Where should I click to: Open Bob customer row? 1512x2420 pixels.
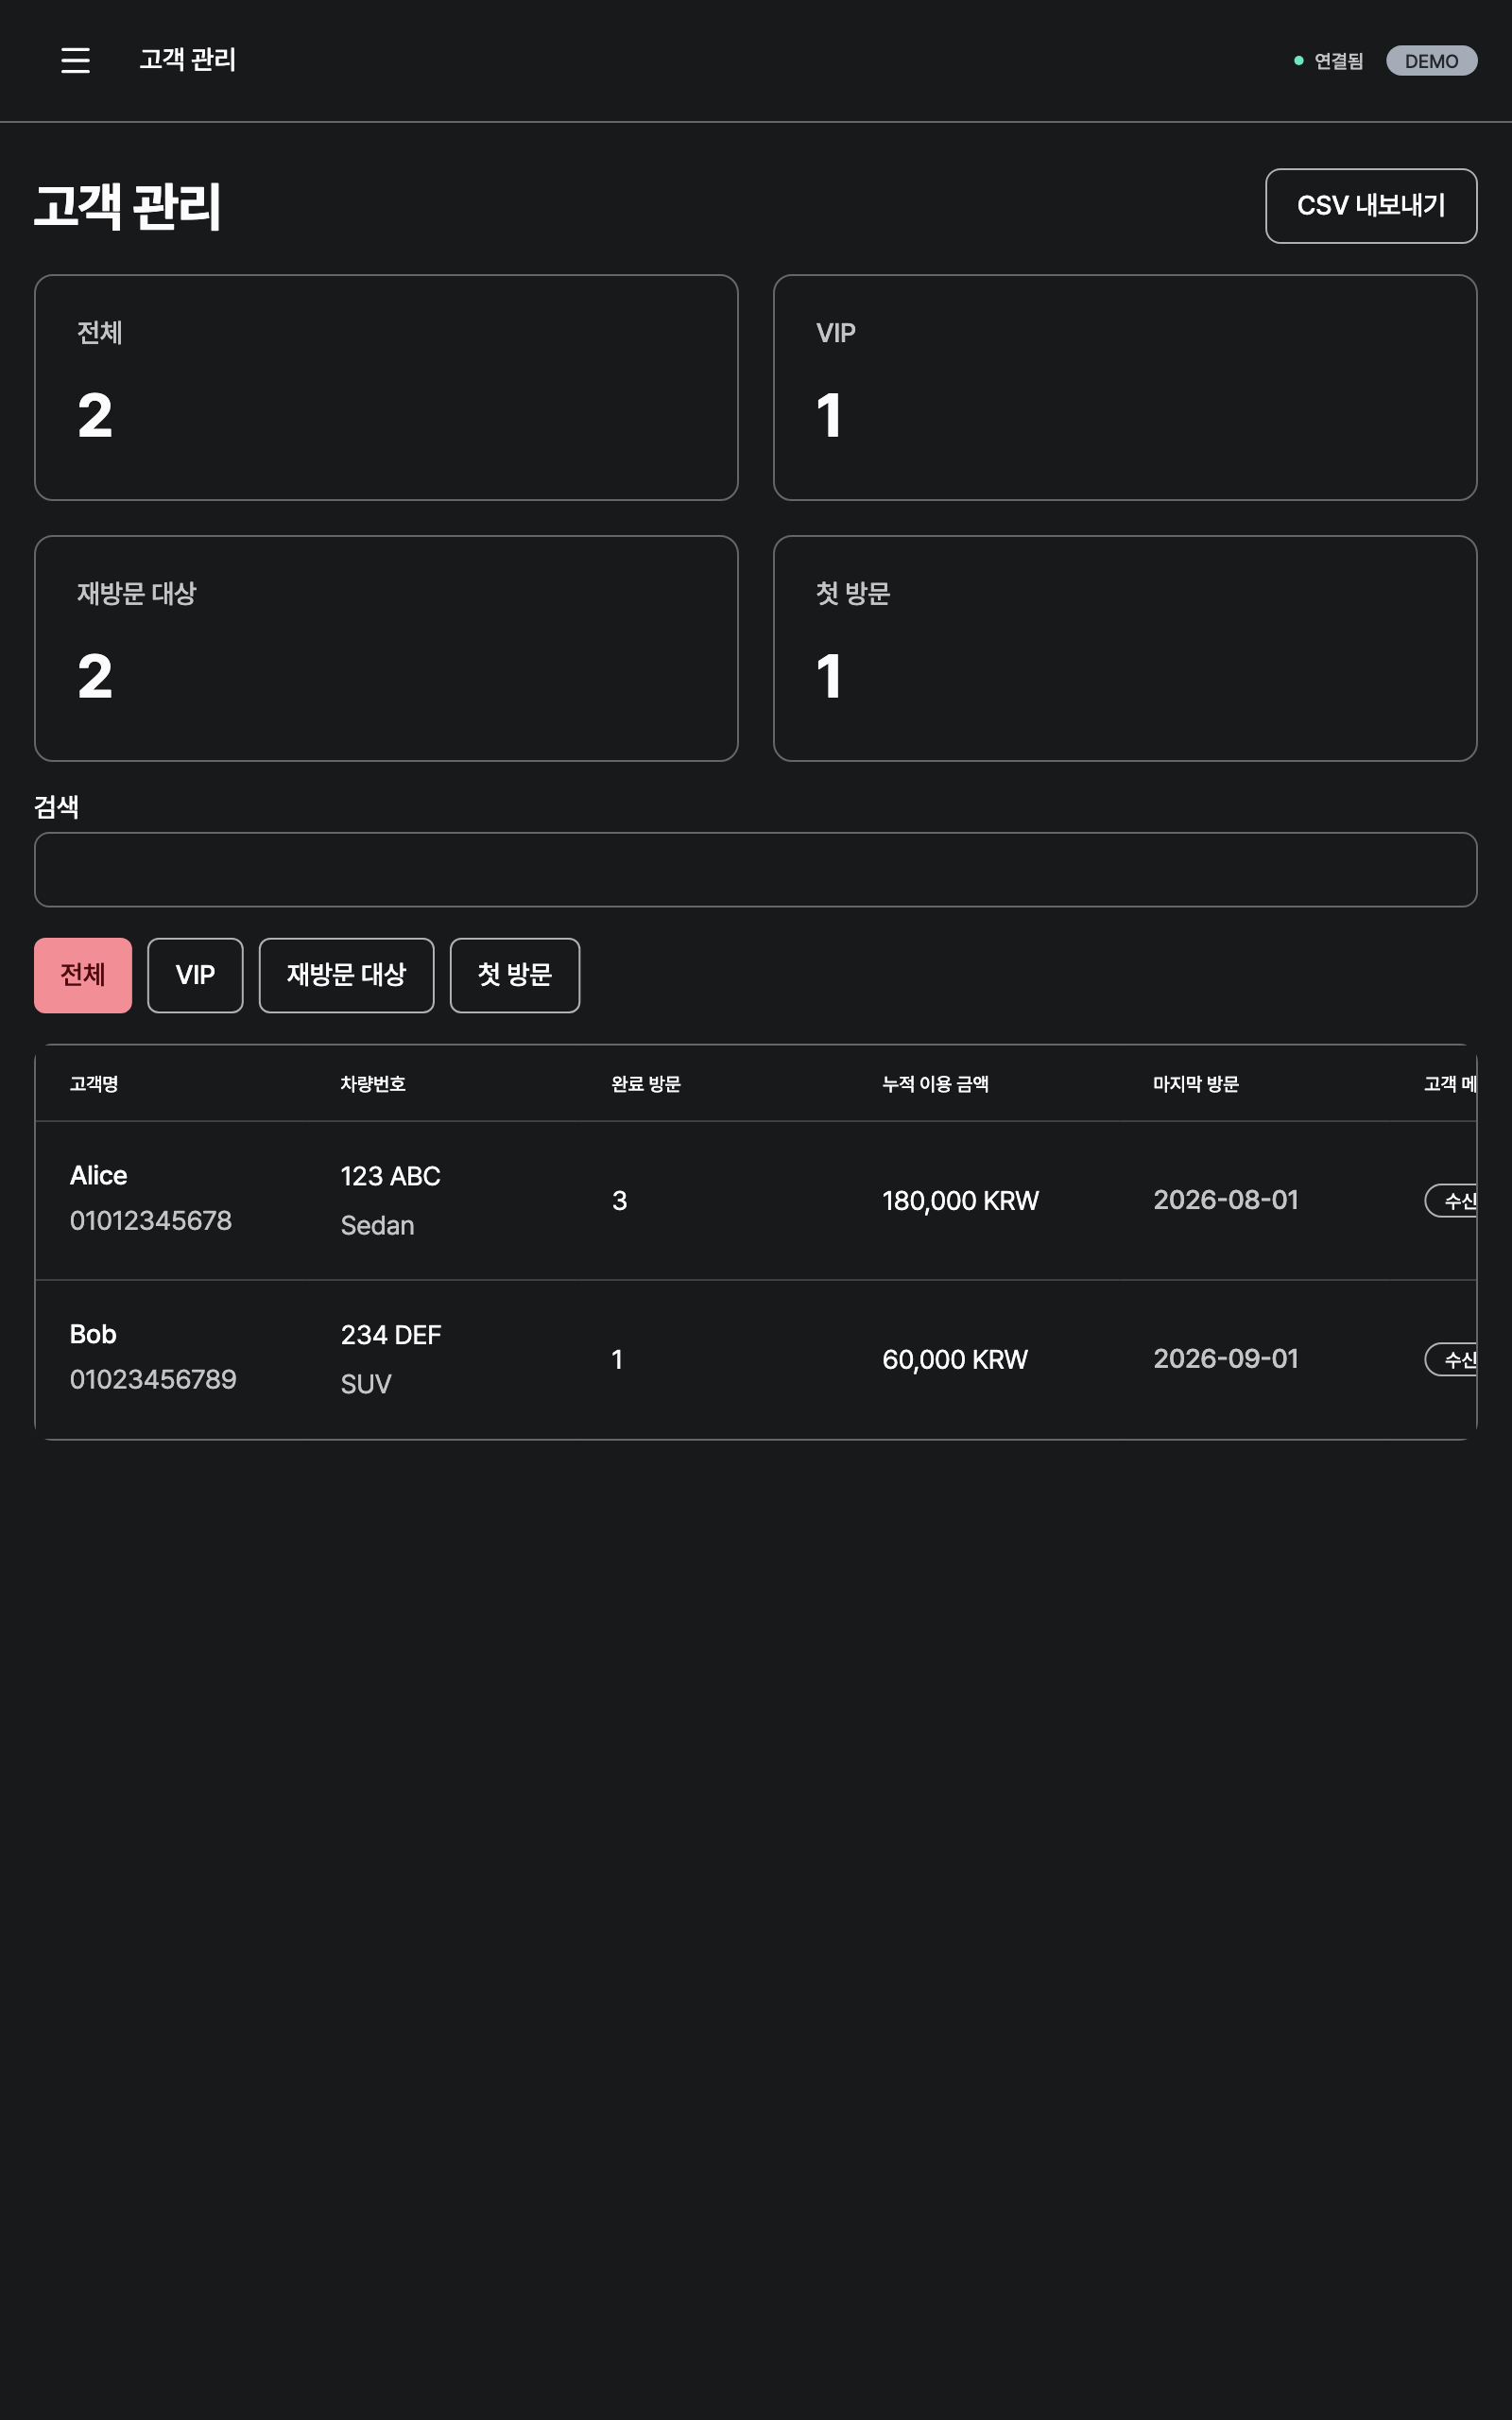755,1359
